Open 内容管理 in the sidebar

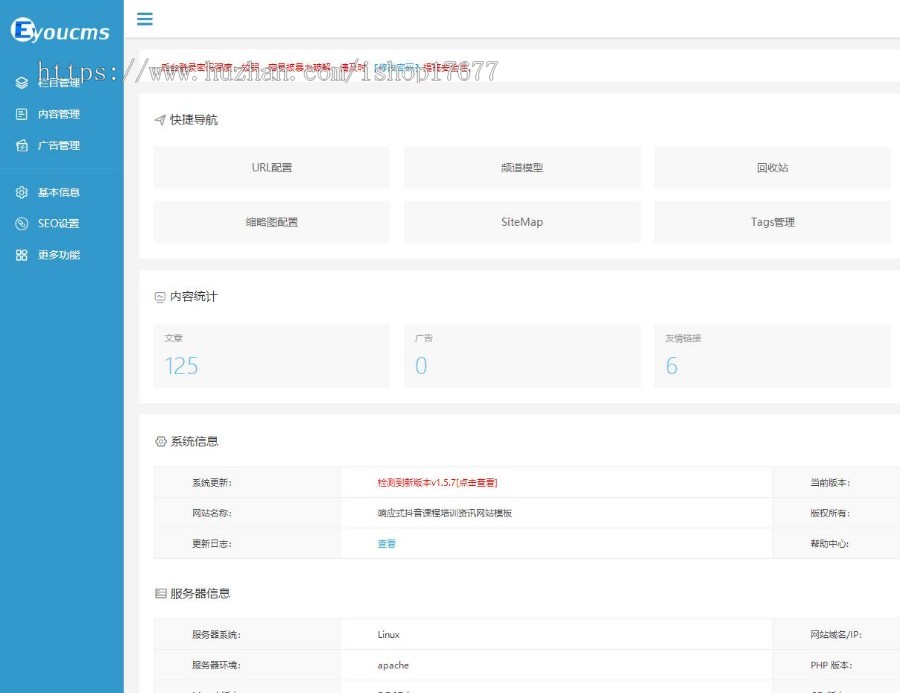point(61,114)
